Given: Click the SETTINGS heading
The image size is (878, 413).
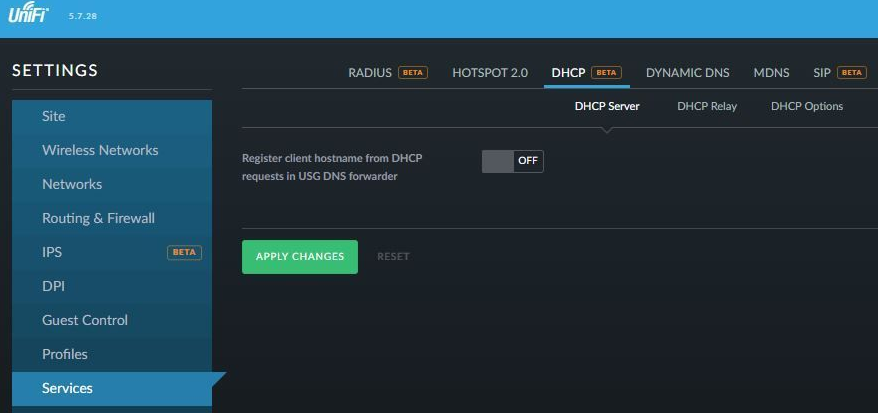Looking at the screenshot, I should [55, 71].
